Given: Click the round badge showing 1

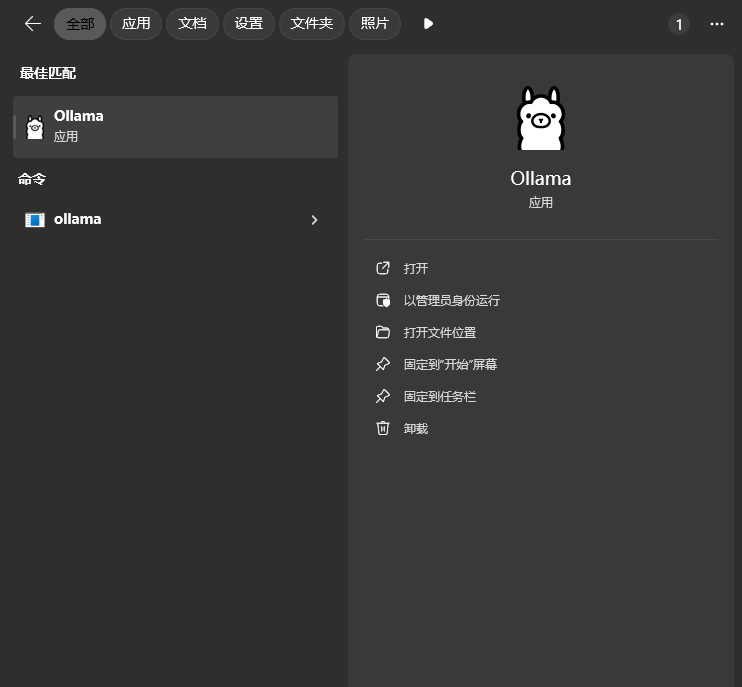Looking at the screenshot, I should pyautogui.click(x=679, y=24).
